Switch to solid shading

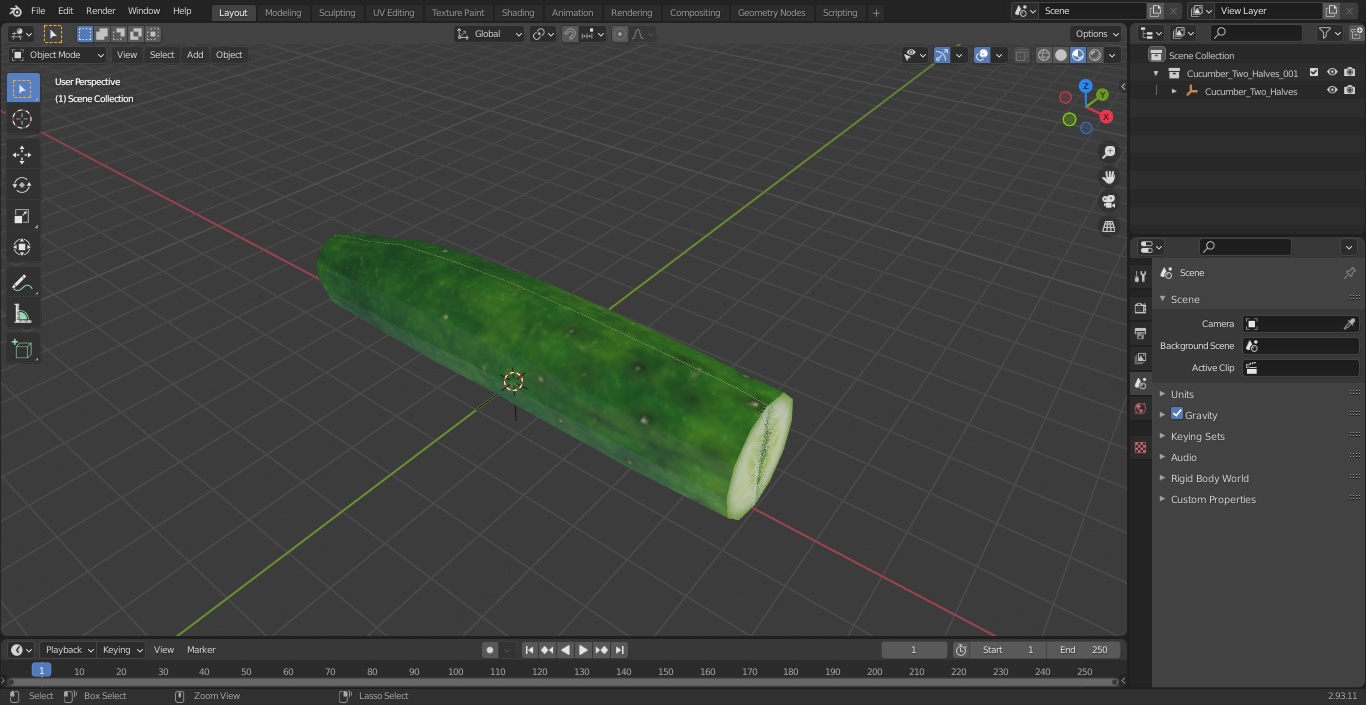click(x=1061, y=55)
